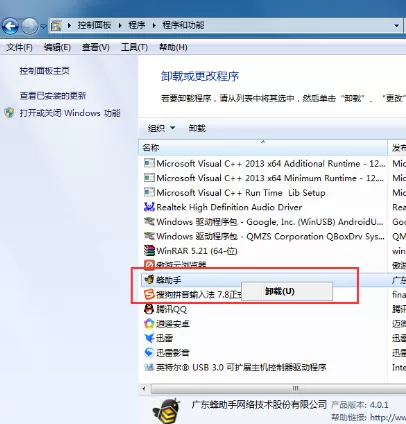Go to 控制面板主页 link
Screen dimensions: 406x424
44,71
